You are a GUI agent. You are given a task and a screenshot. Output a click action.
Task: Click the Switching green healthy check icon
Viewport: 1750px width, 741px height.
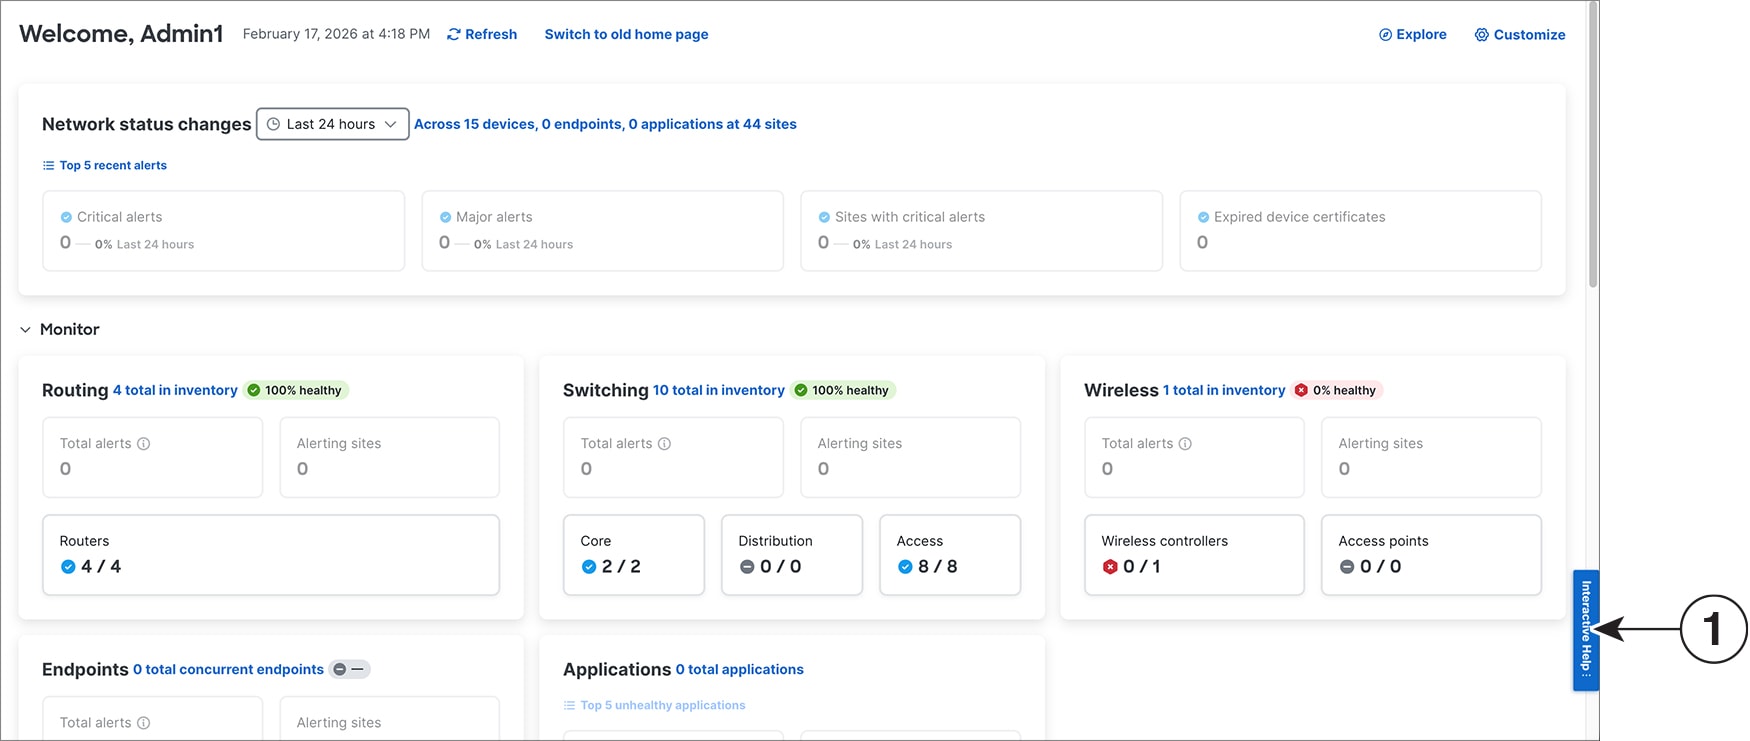click(x=801, y=390)
